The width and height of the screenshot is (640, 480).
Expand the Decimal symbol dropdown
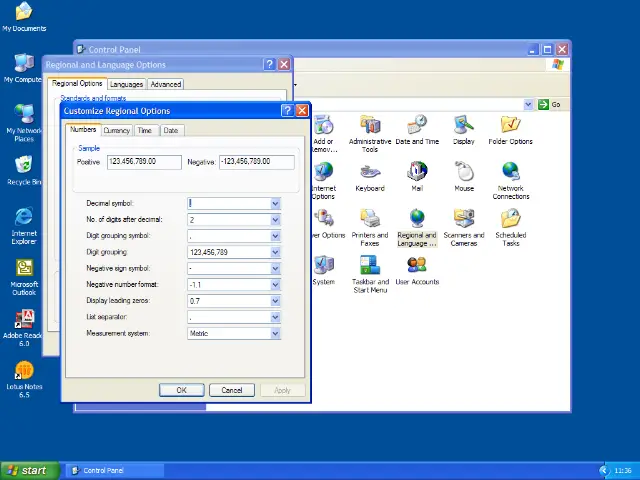tap(275, 204)
